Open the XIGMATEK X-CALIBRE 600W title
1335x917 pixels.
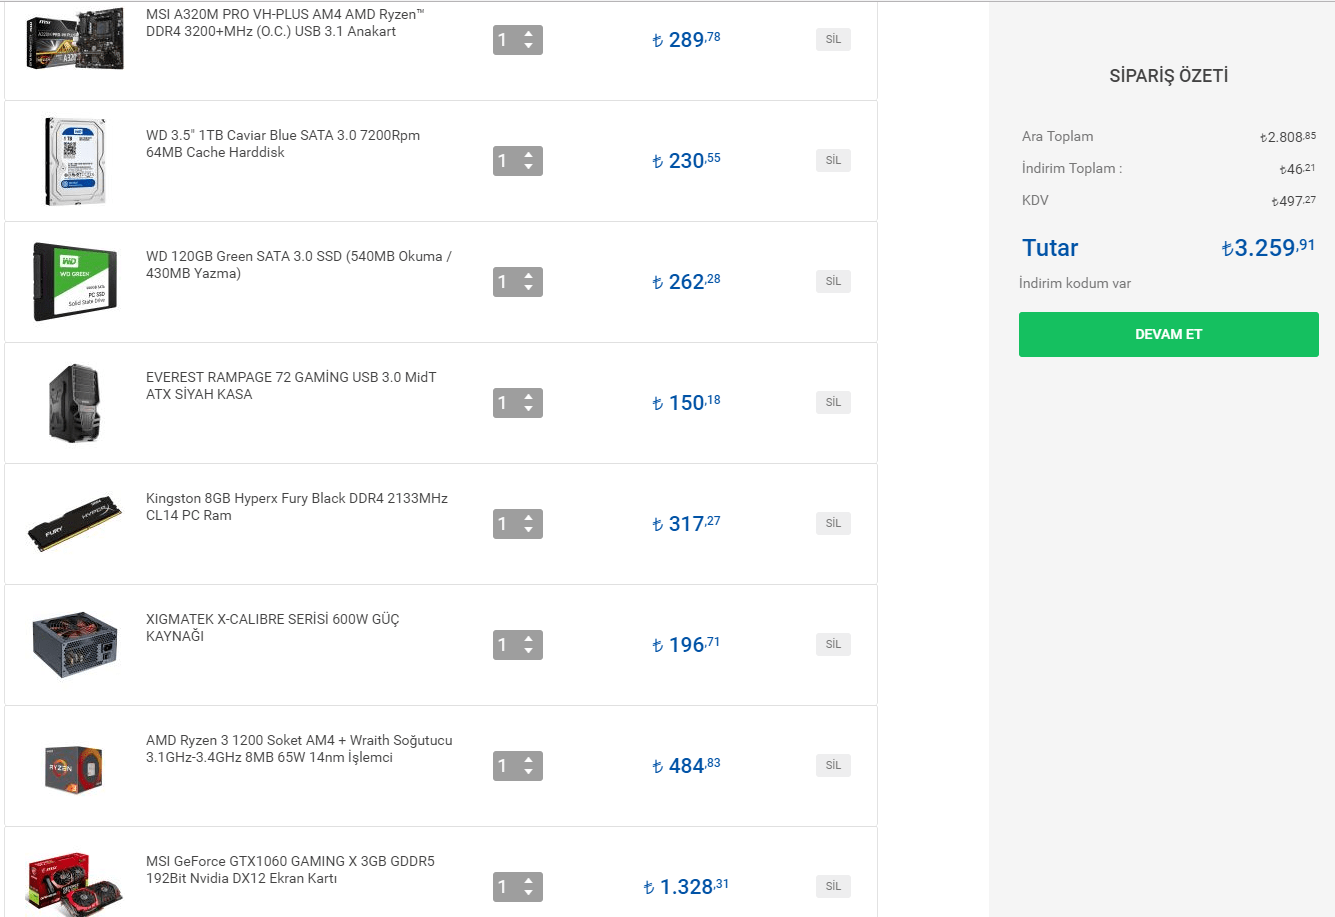(x=273, y=628)
